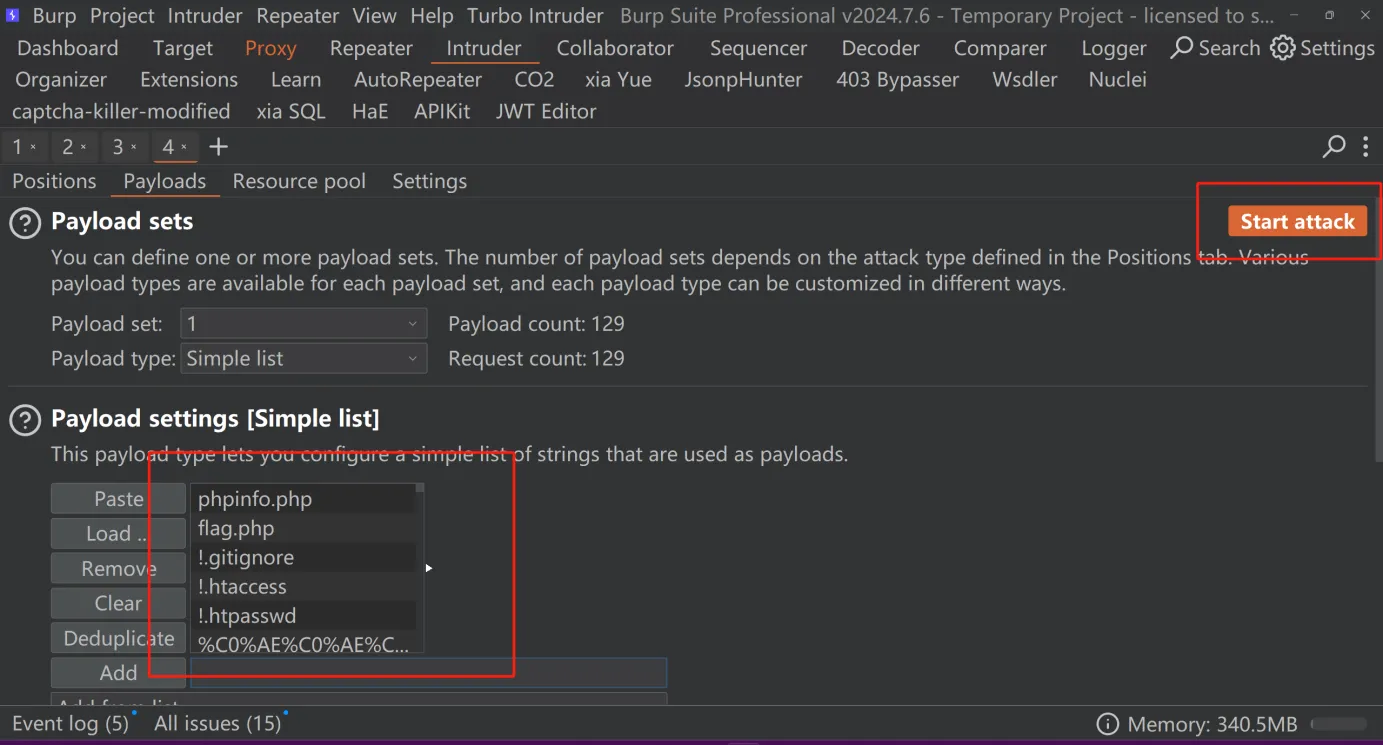Screen dimensions: 1383x745
Task: Focus the new payload item input field
Action: point(428,673)
